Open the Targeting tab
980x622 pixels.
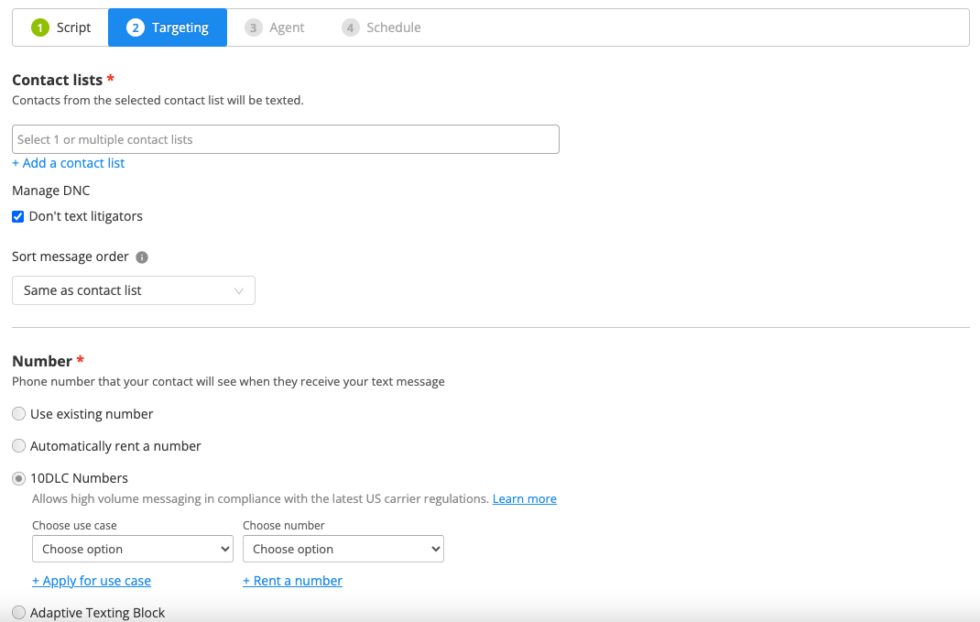click(x=168, y=28)
